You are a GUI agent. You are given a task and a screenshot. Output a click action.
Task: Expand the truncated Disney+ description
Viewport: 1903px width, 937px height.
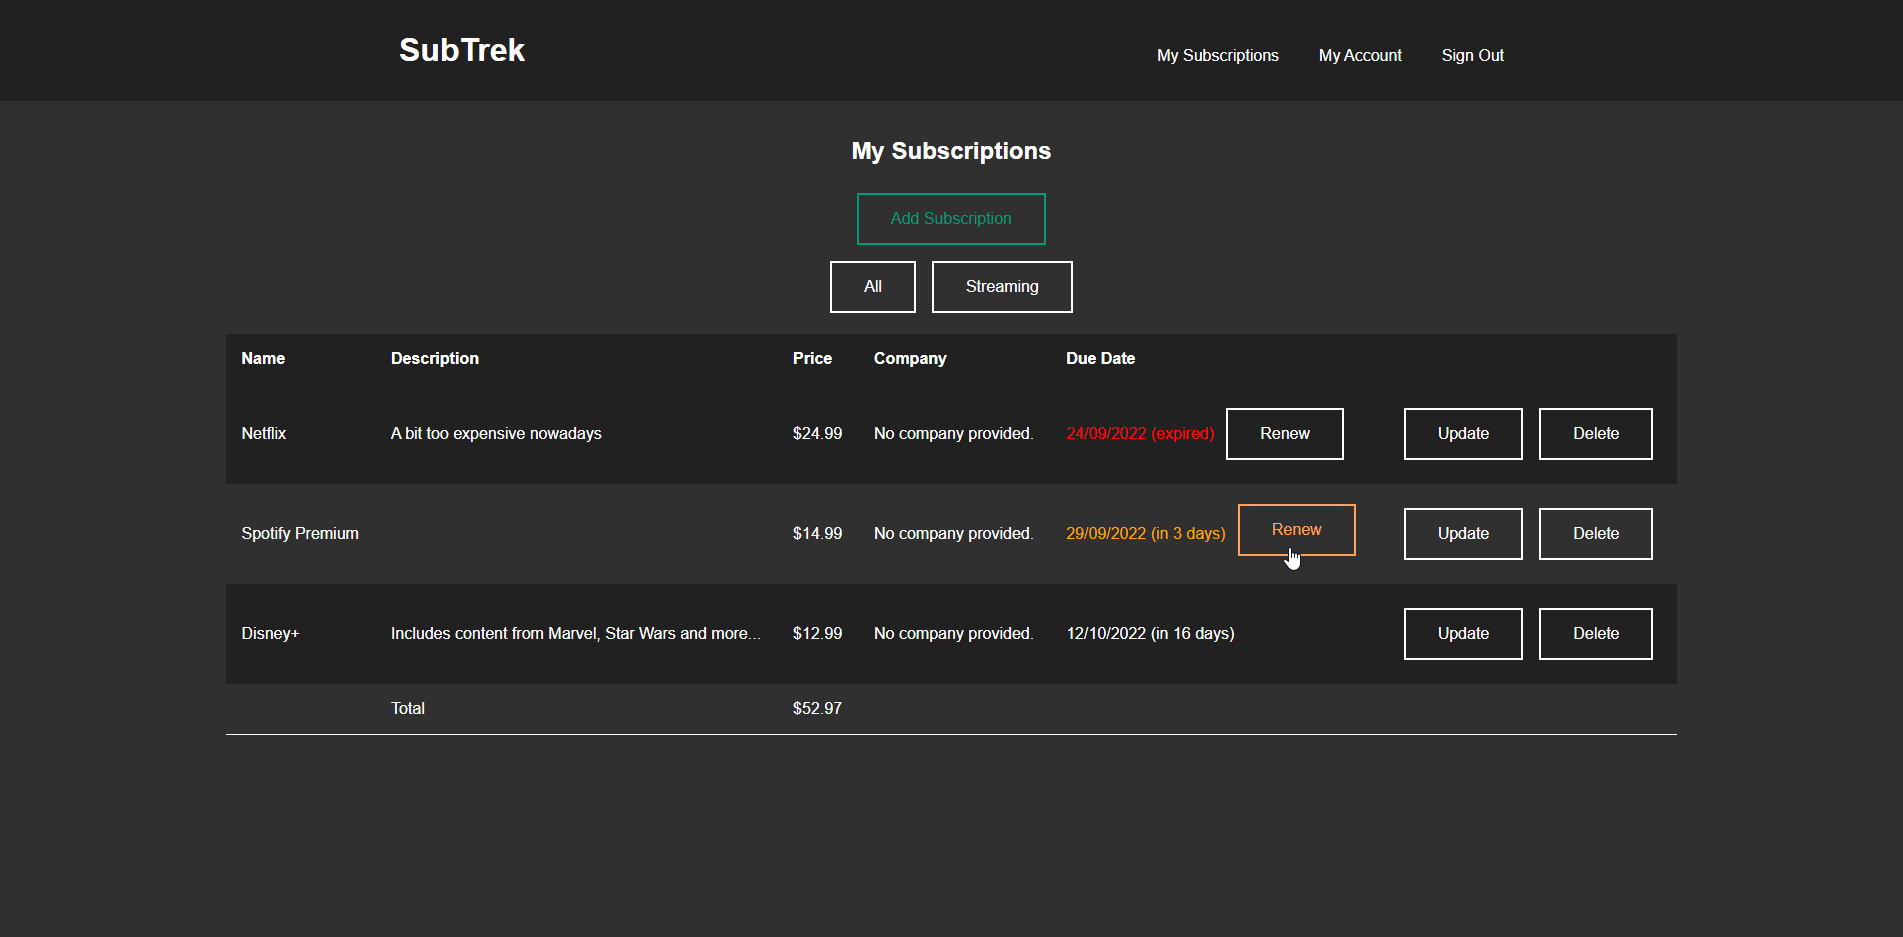(x=576, y=633)
